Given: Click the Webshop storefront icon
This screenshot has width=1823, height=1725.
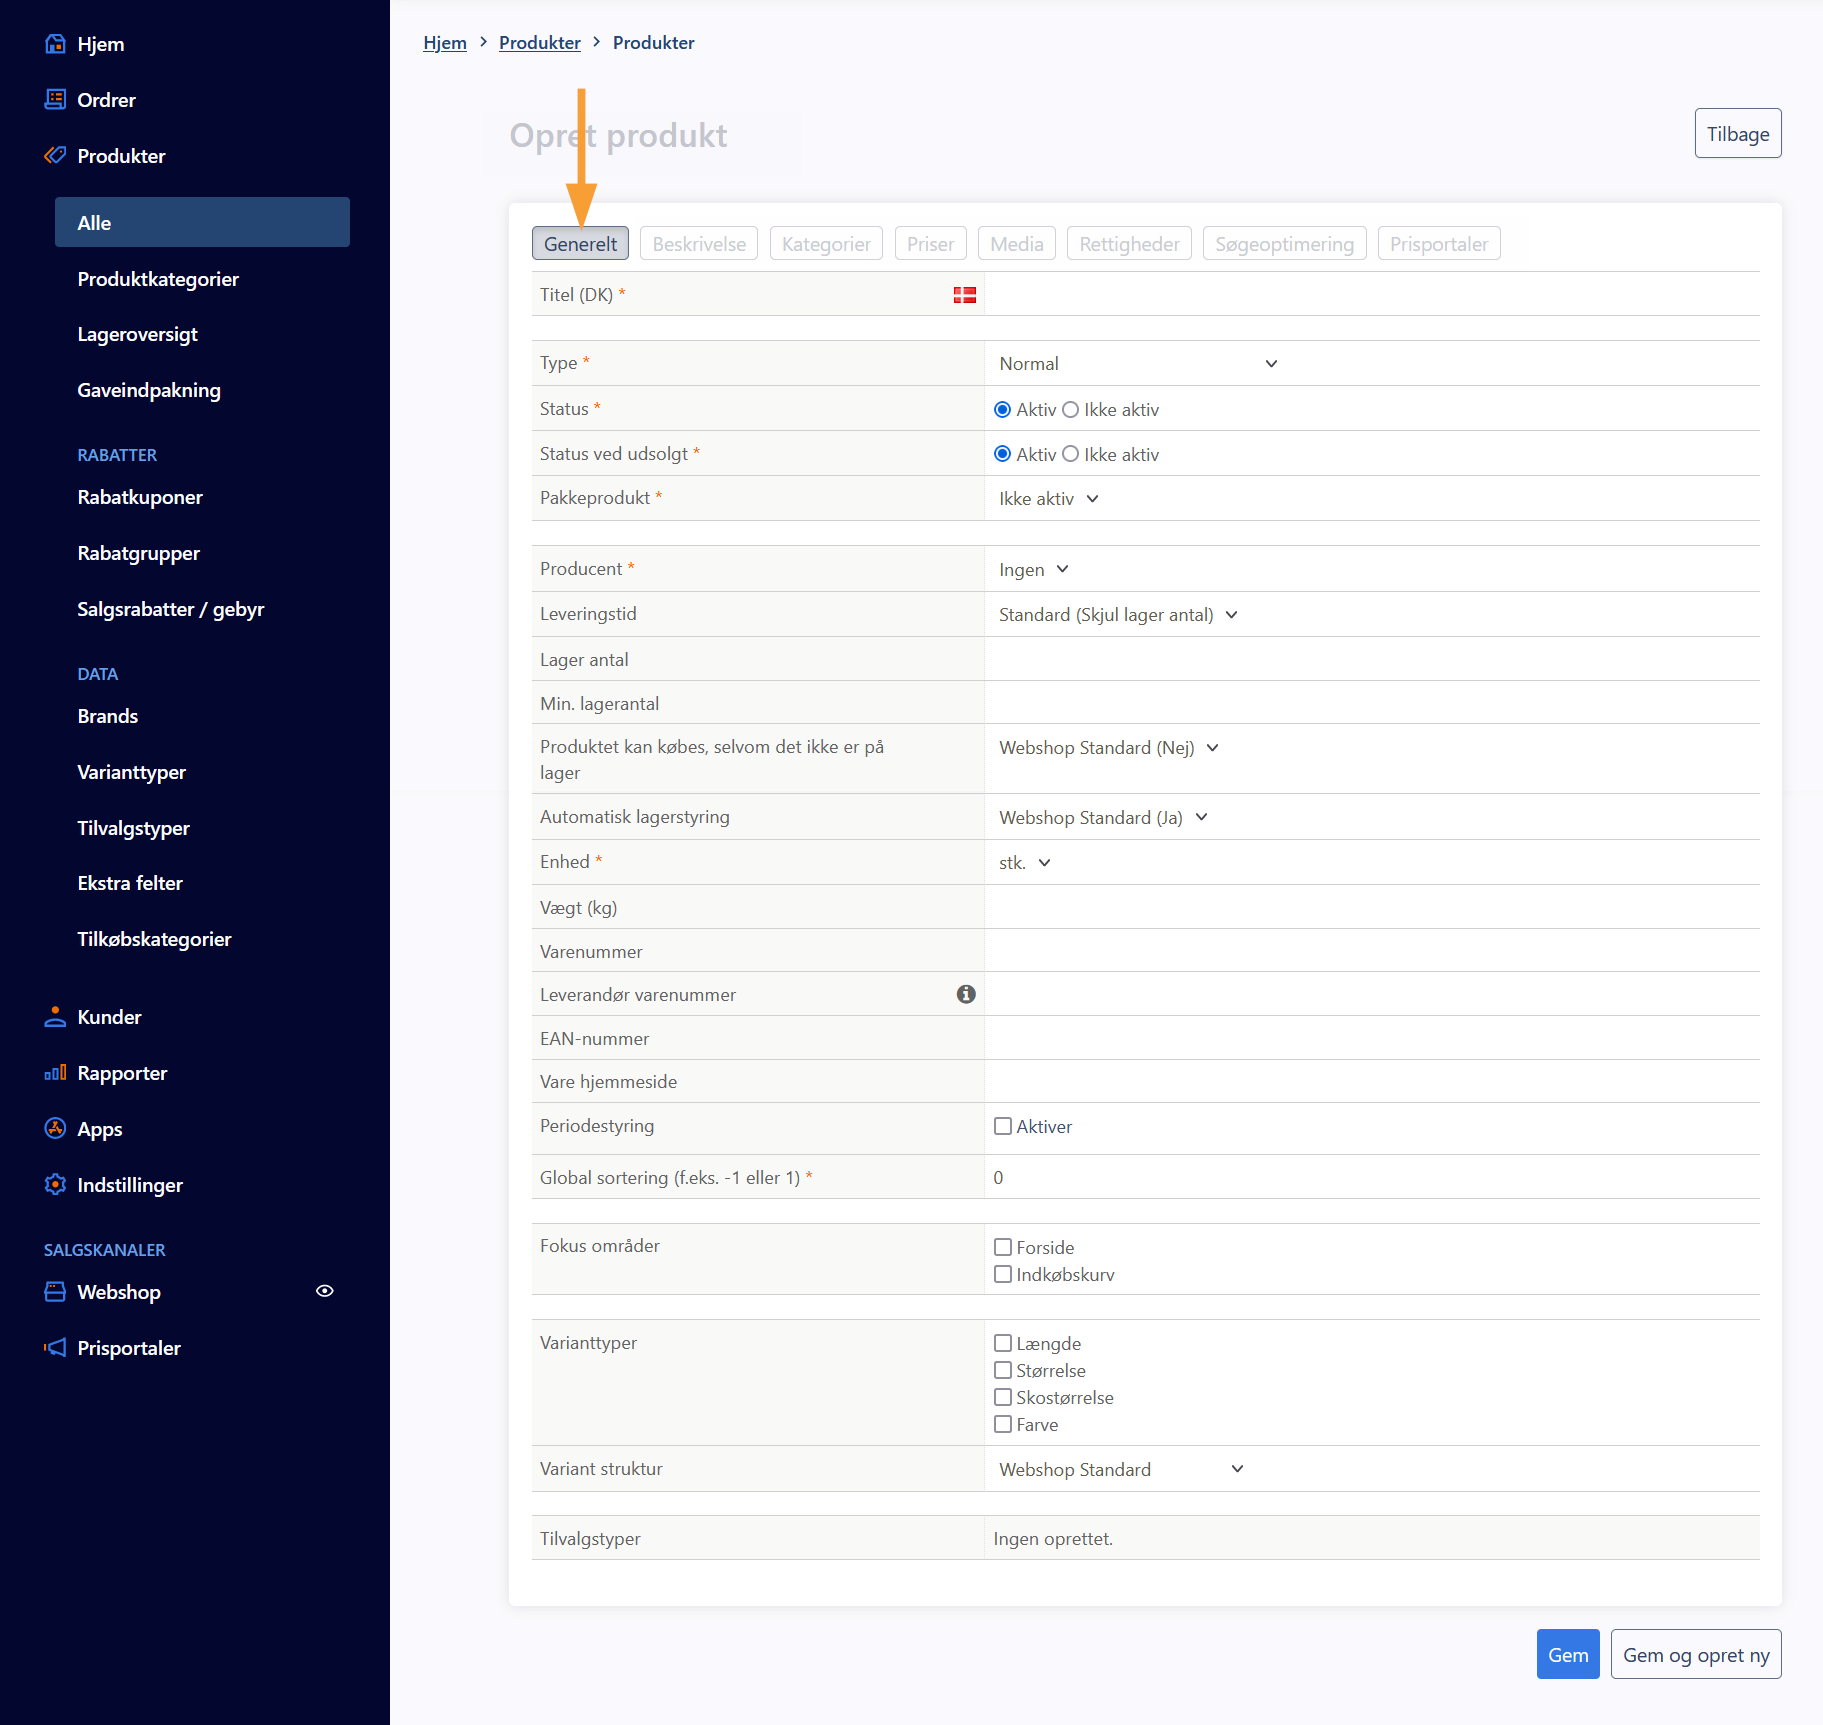Looking at the screenshot, I should click(x=55, y=1292).
